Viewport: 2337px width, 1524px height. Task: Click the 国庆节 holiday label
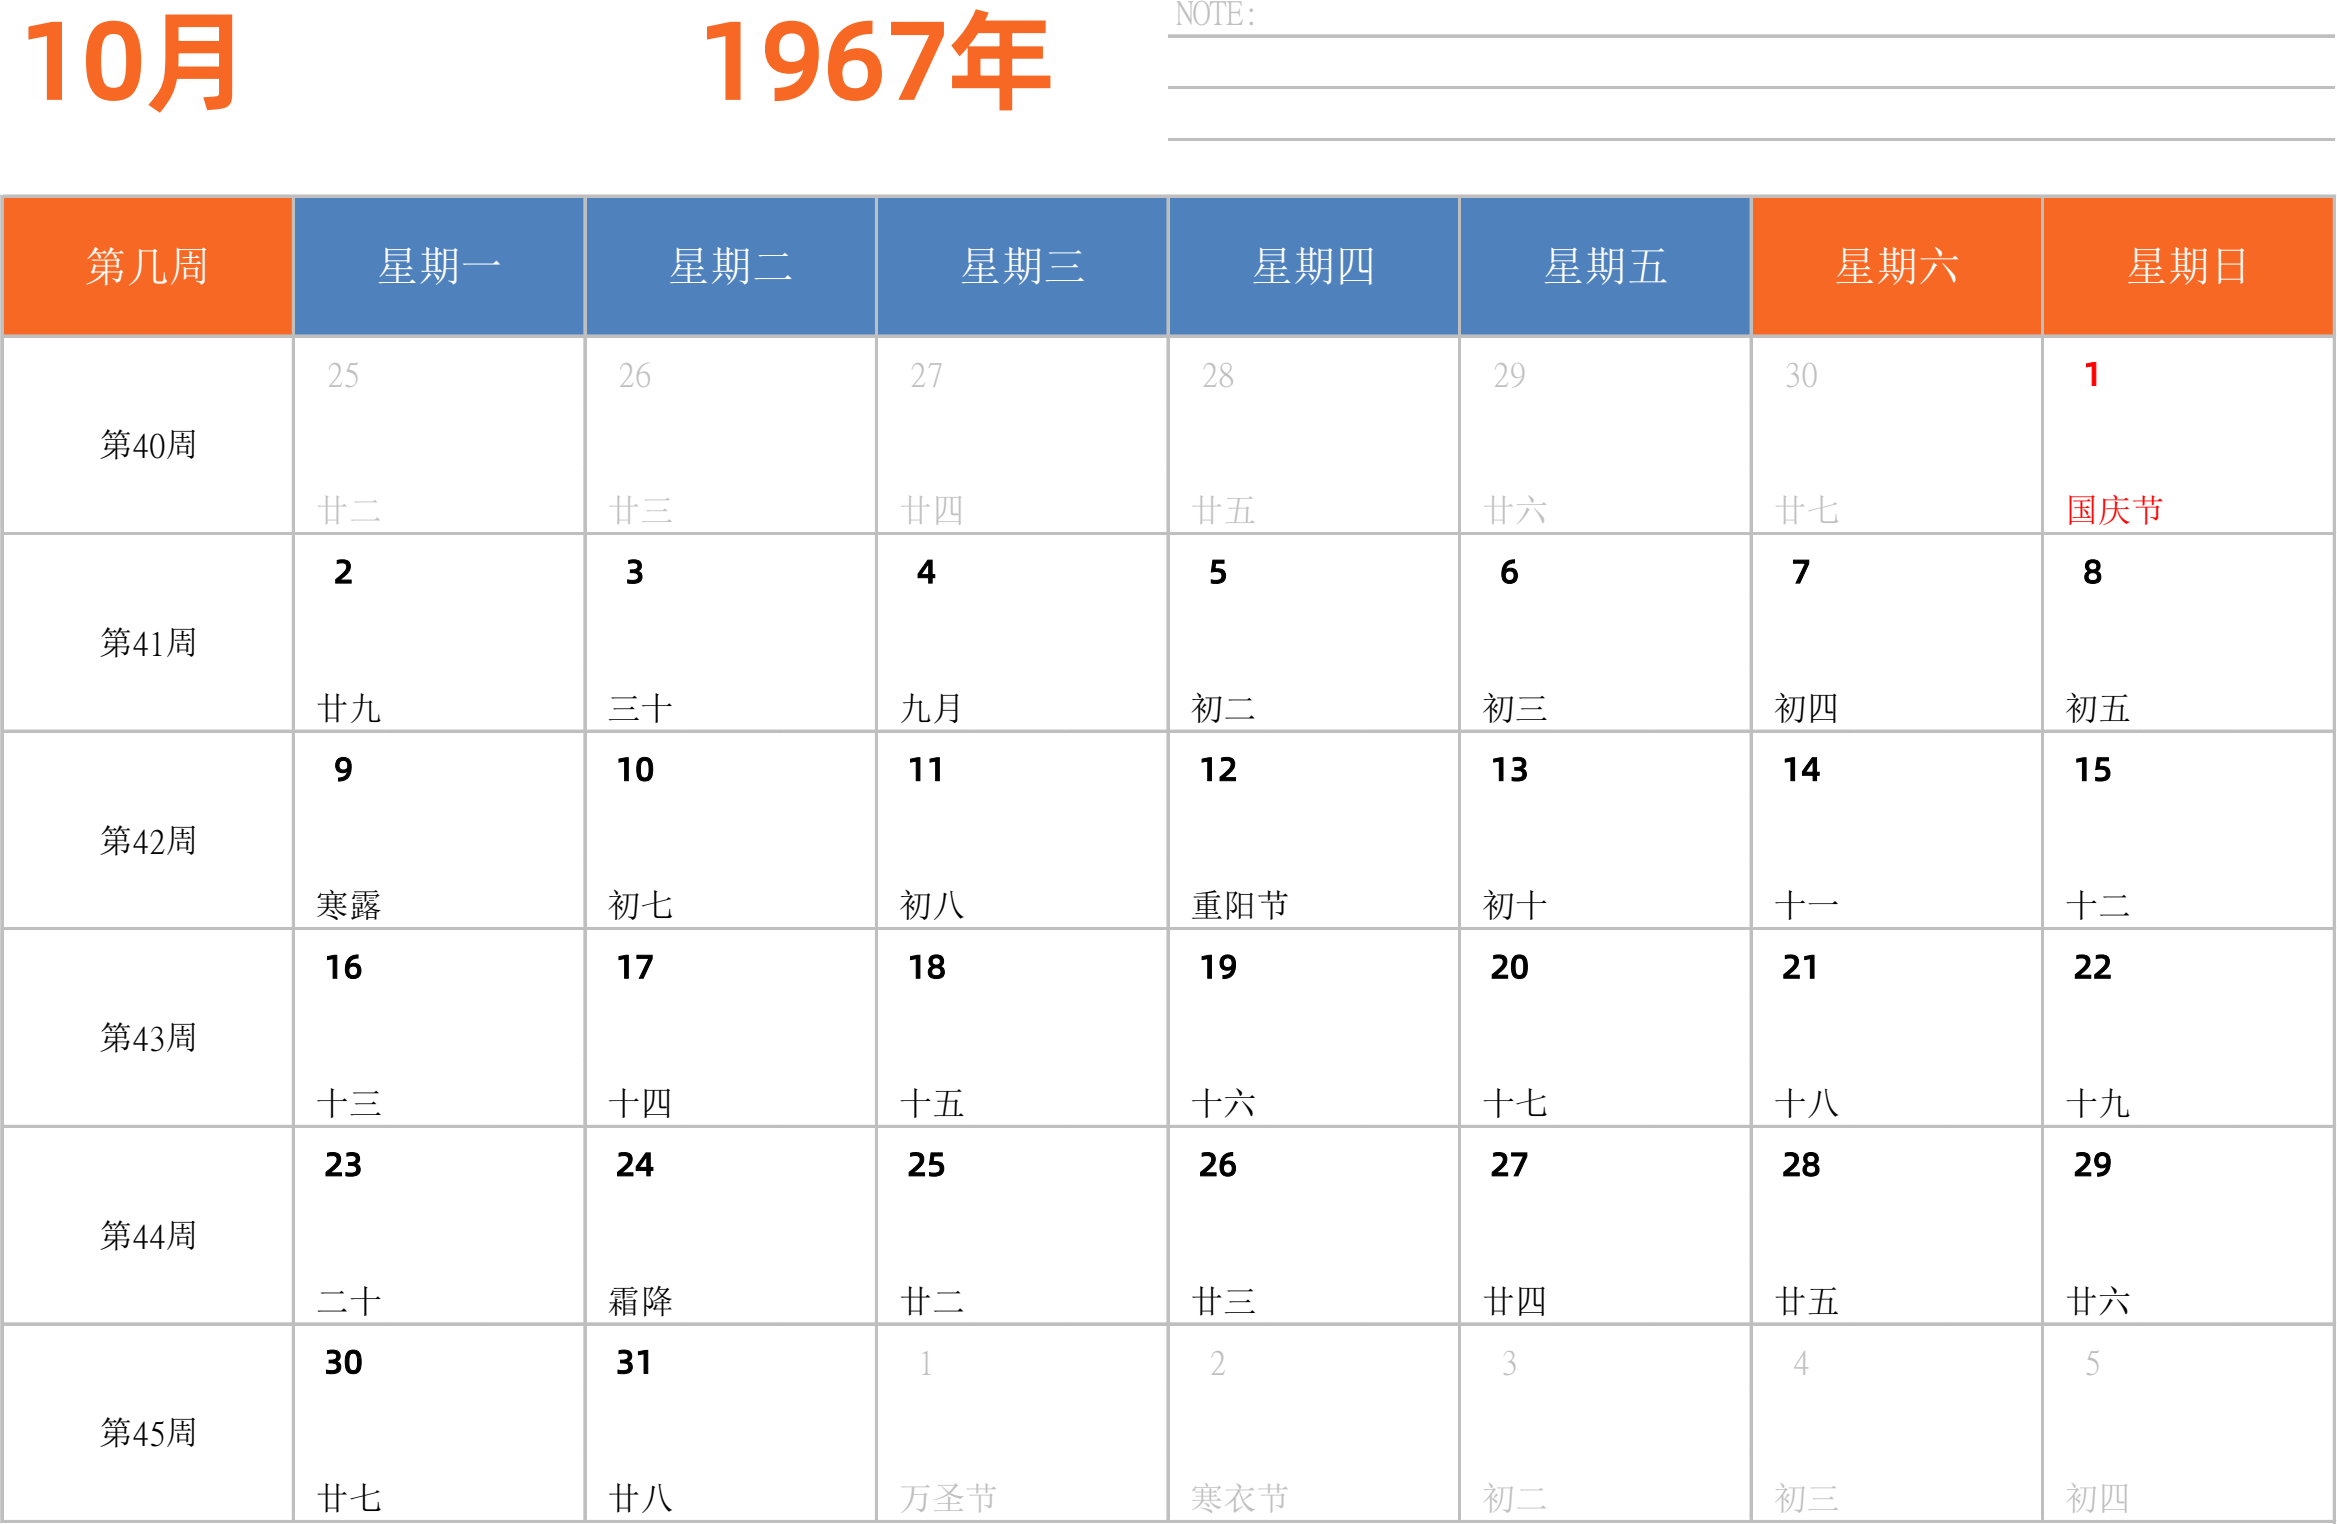click(x=2114, y=510)
